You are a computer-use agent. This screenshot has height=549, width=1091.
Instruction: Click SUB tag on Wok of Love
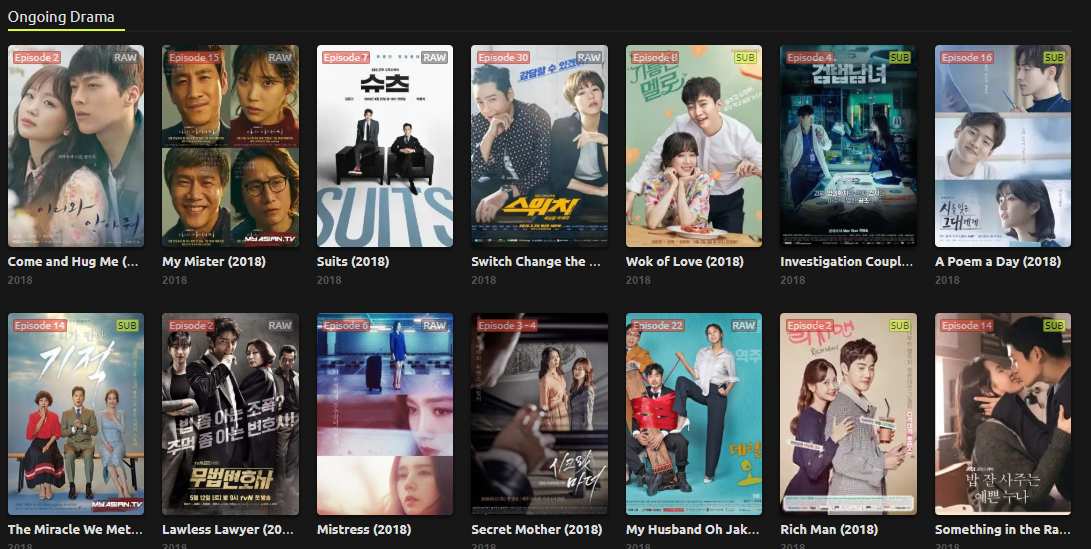(x=745, y=58)
